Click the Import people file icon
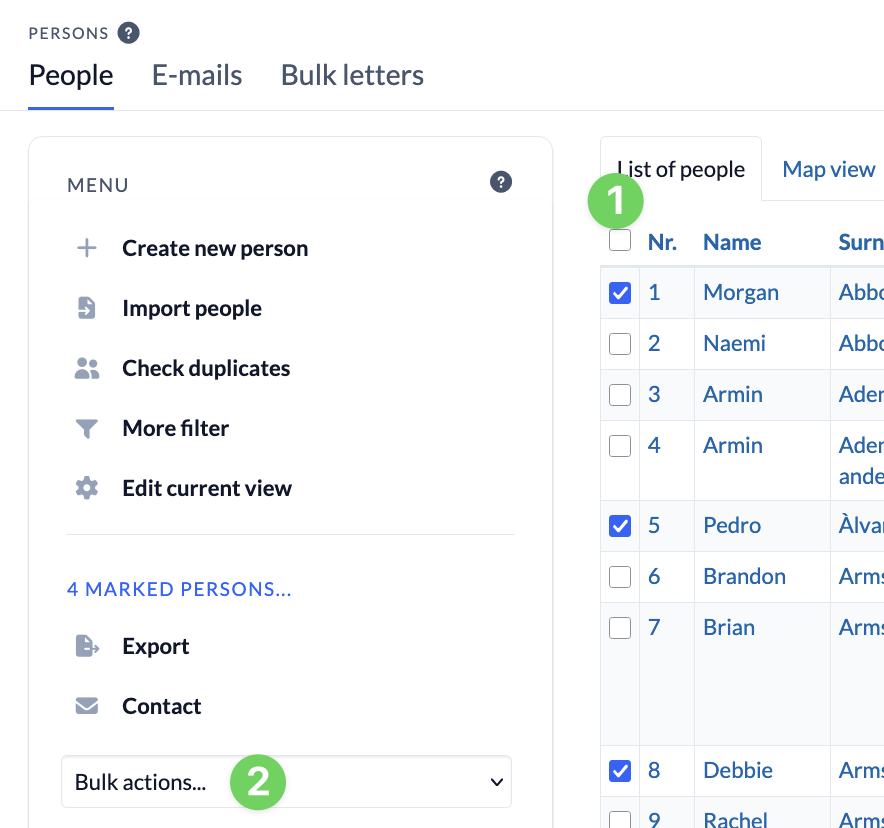 [87, 308]
